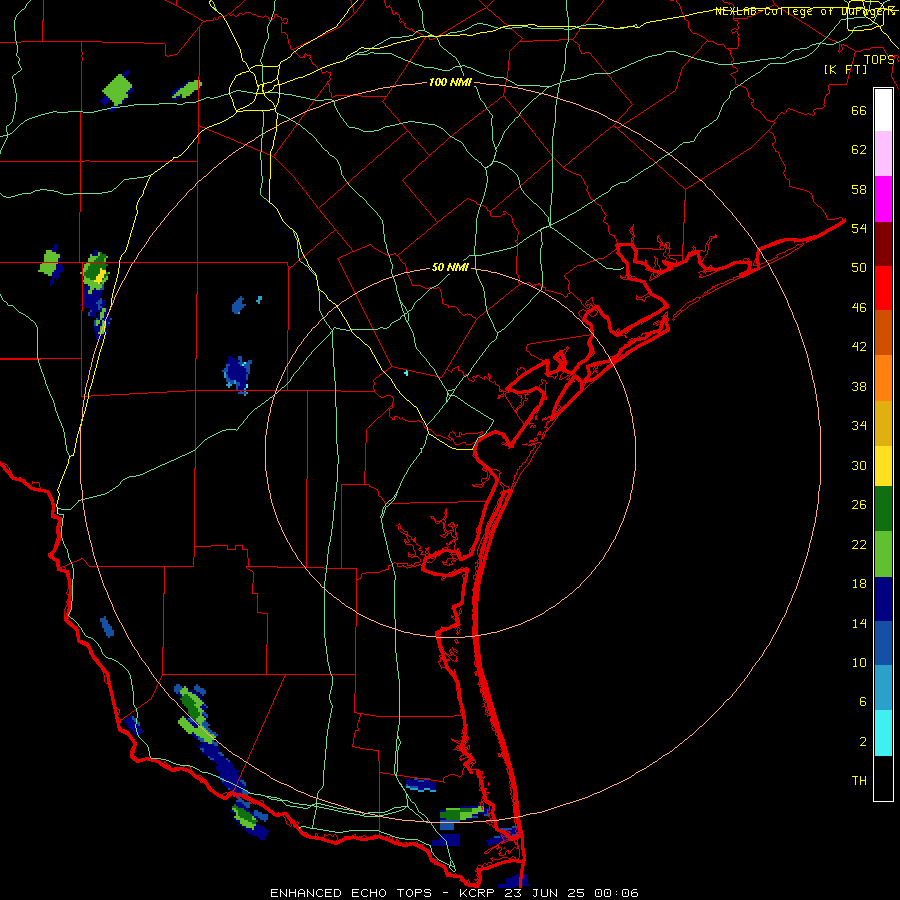Pick the medium blue legend swatch
Screen dimensions: 900x900
click(883, 643)
